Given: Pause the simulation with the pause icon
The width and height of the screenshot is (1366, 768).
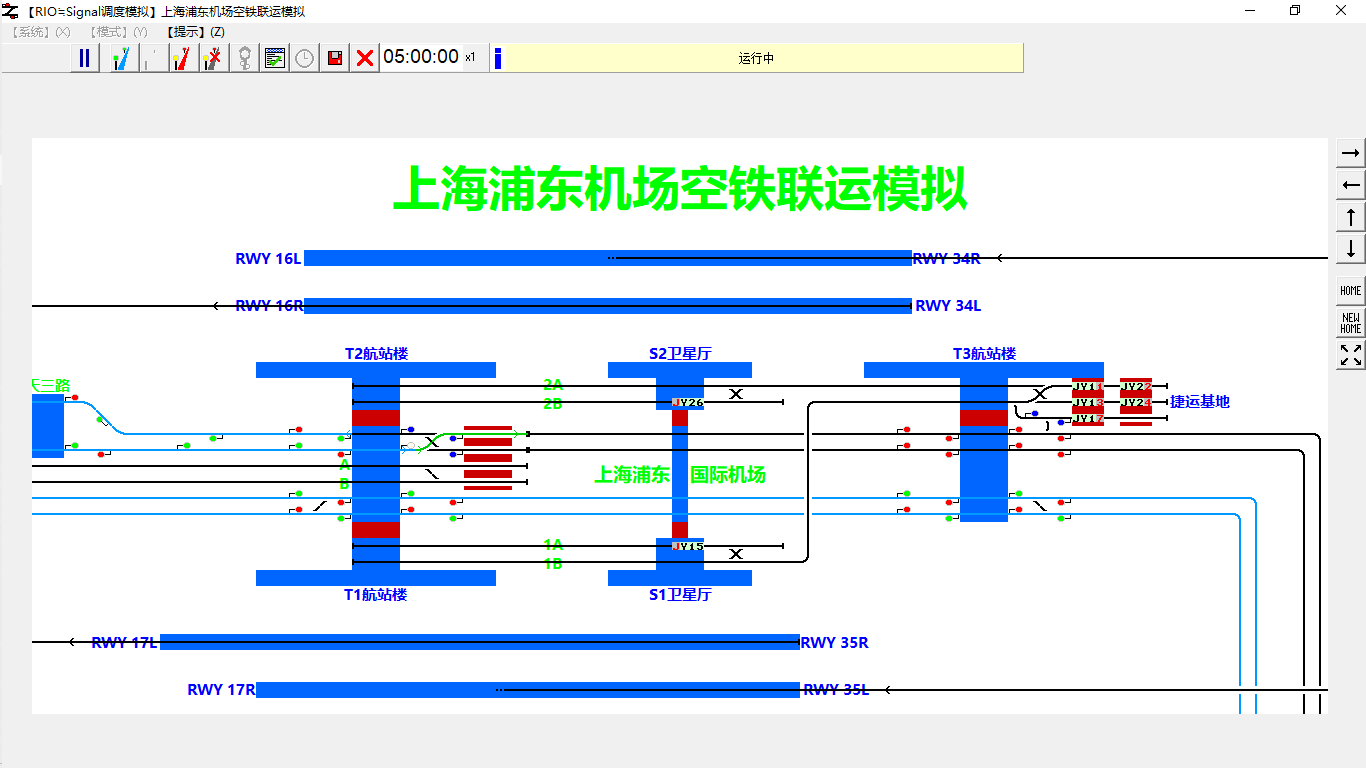Looking at the screenshot, I should click(x=84, y=58).
